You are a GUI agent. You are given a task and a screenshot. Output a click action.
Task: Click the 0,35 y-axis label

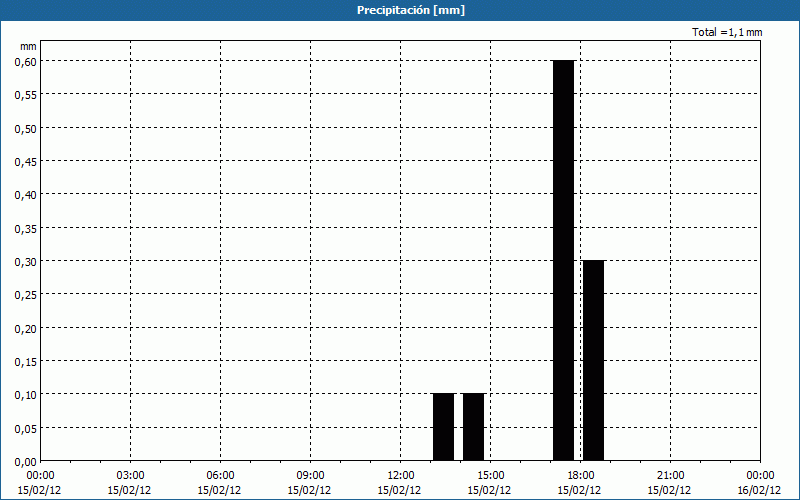pos(26,228)
